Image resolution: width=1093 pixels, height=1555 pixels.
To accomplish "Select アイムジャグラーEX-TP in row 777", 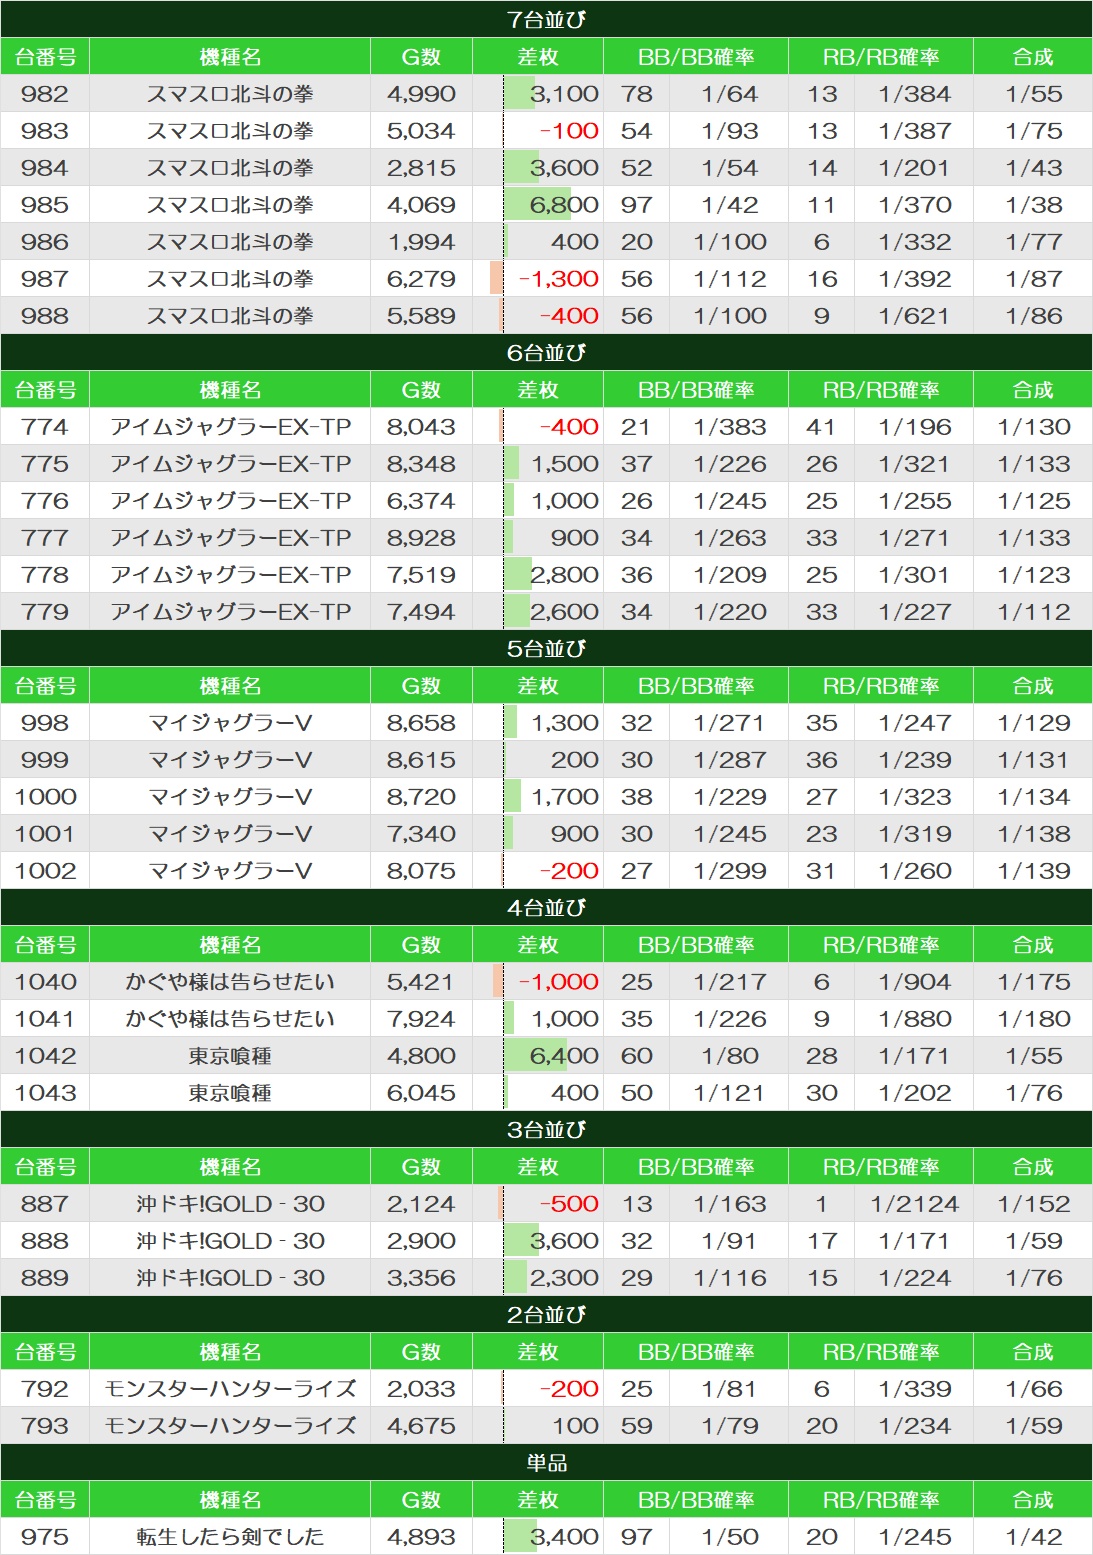I will tap(230, 538).
